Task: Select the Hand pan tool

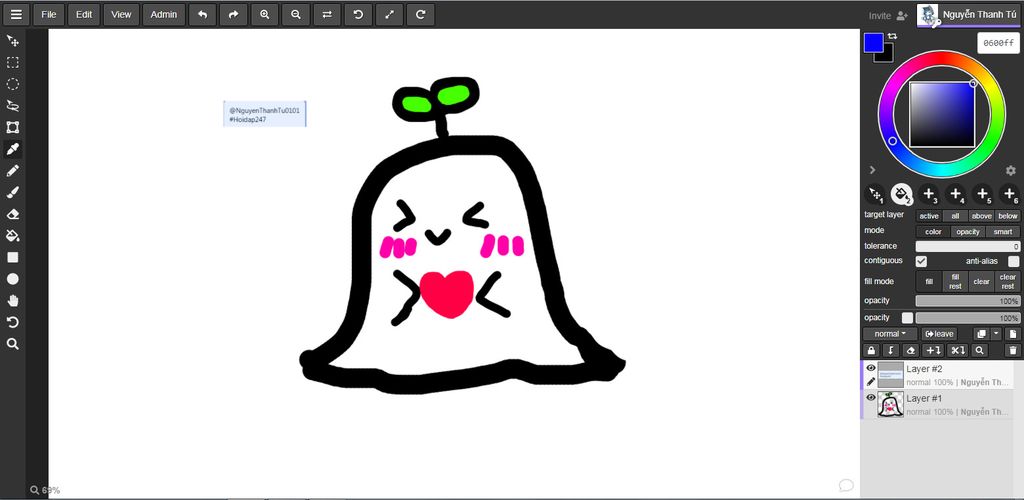Action: coord(12,300)
